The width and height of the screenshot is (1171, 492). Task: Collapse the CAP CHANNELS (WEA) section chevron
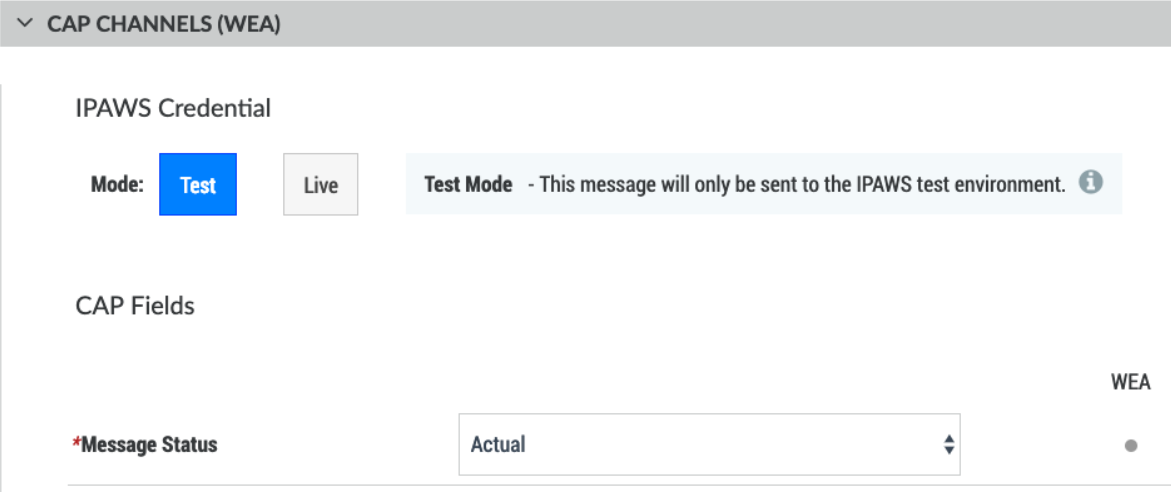click(25, 23)
